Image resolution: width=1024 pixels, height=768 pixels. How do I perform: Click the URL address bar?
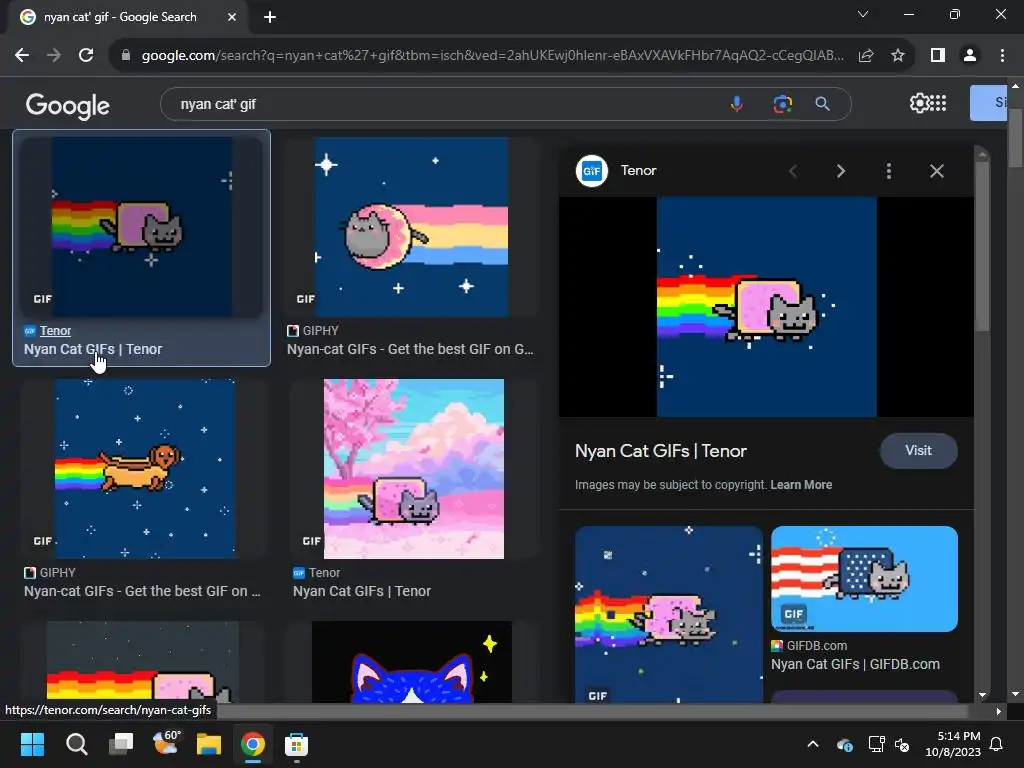[492, 56]
